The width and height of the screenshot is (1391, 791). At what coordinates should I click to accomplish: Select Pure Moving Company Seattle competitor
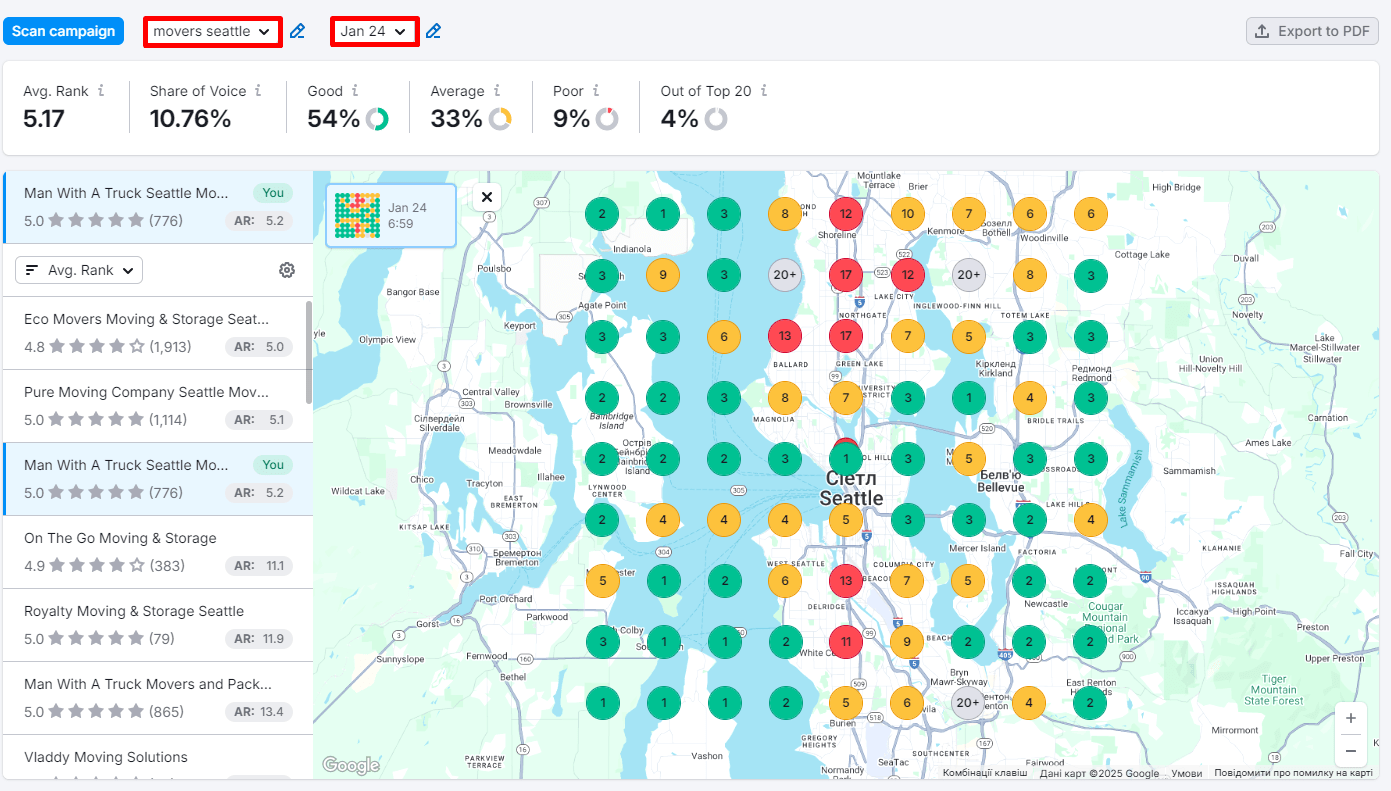pos(158,406)
